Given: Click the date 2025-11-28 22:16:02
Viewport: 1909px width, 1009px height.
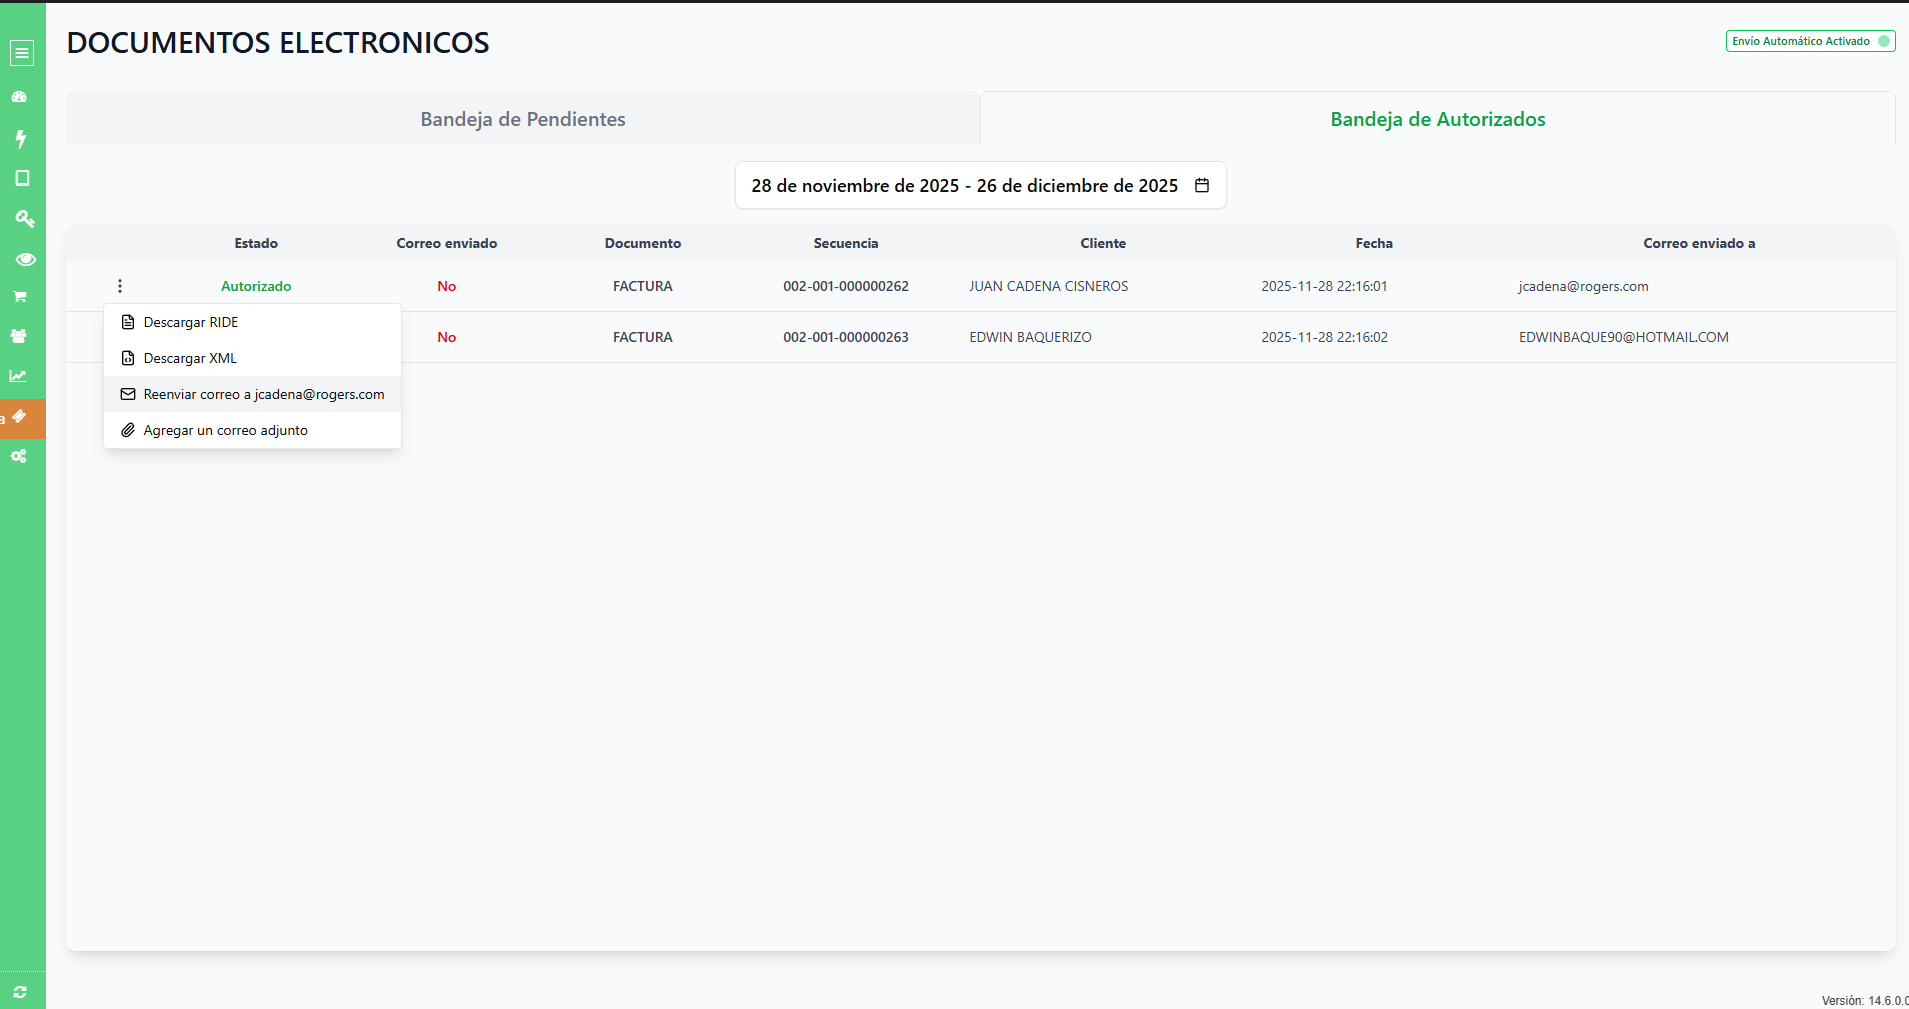Looking at the screenshot, I should pyautogui.click(x=1324, y=337).
